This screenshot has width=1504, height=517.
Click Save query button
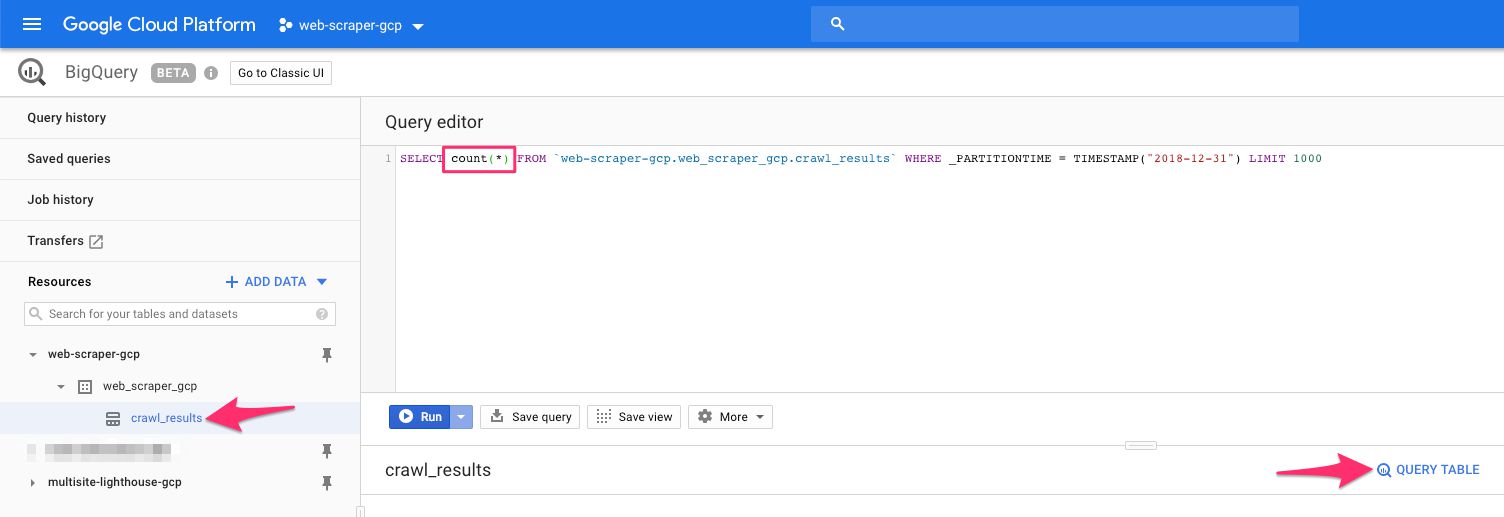click(x=531, y=417)
